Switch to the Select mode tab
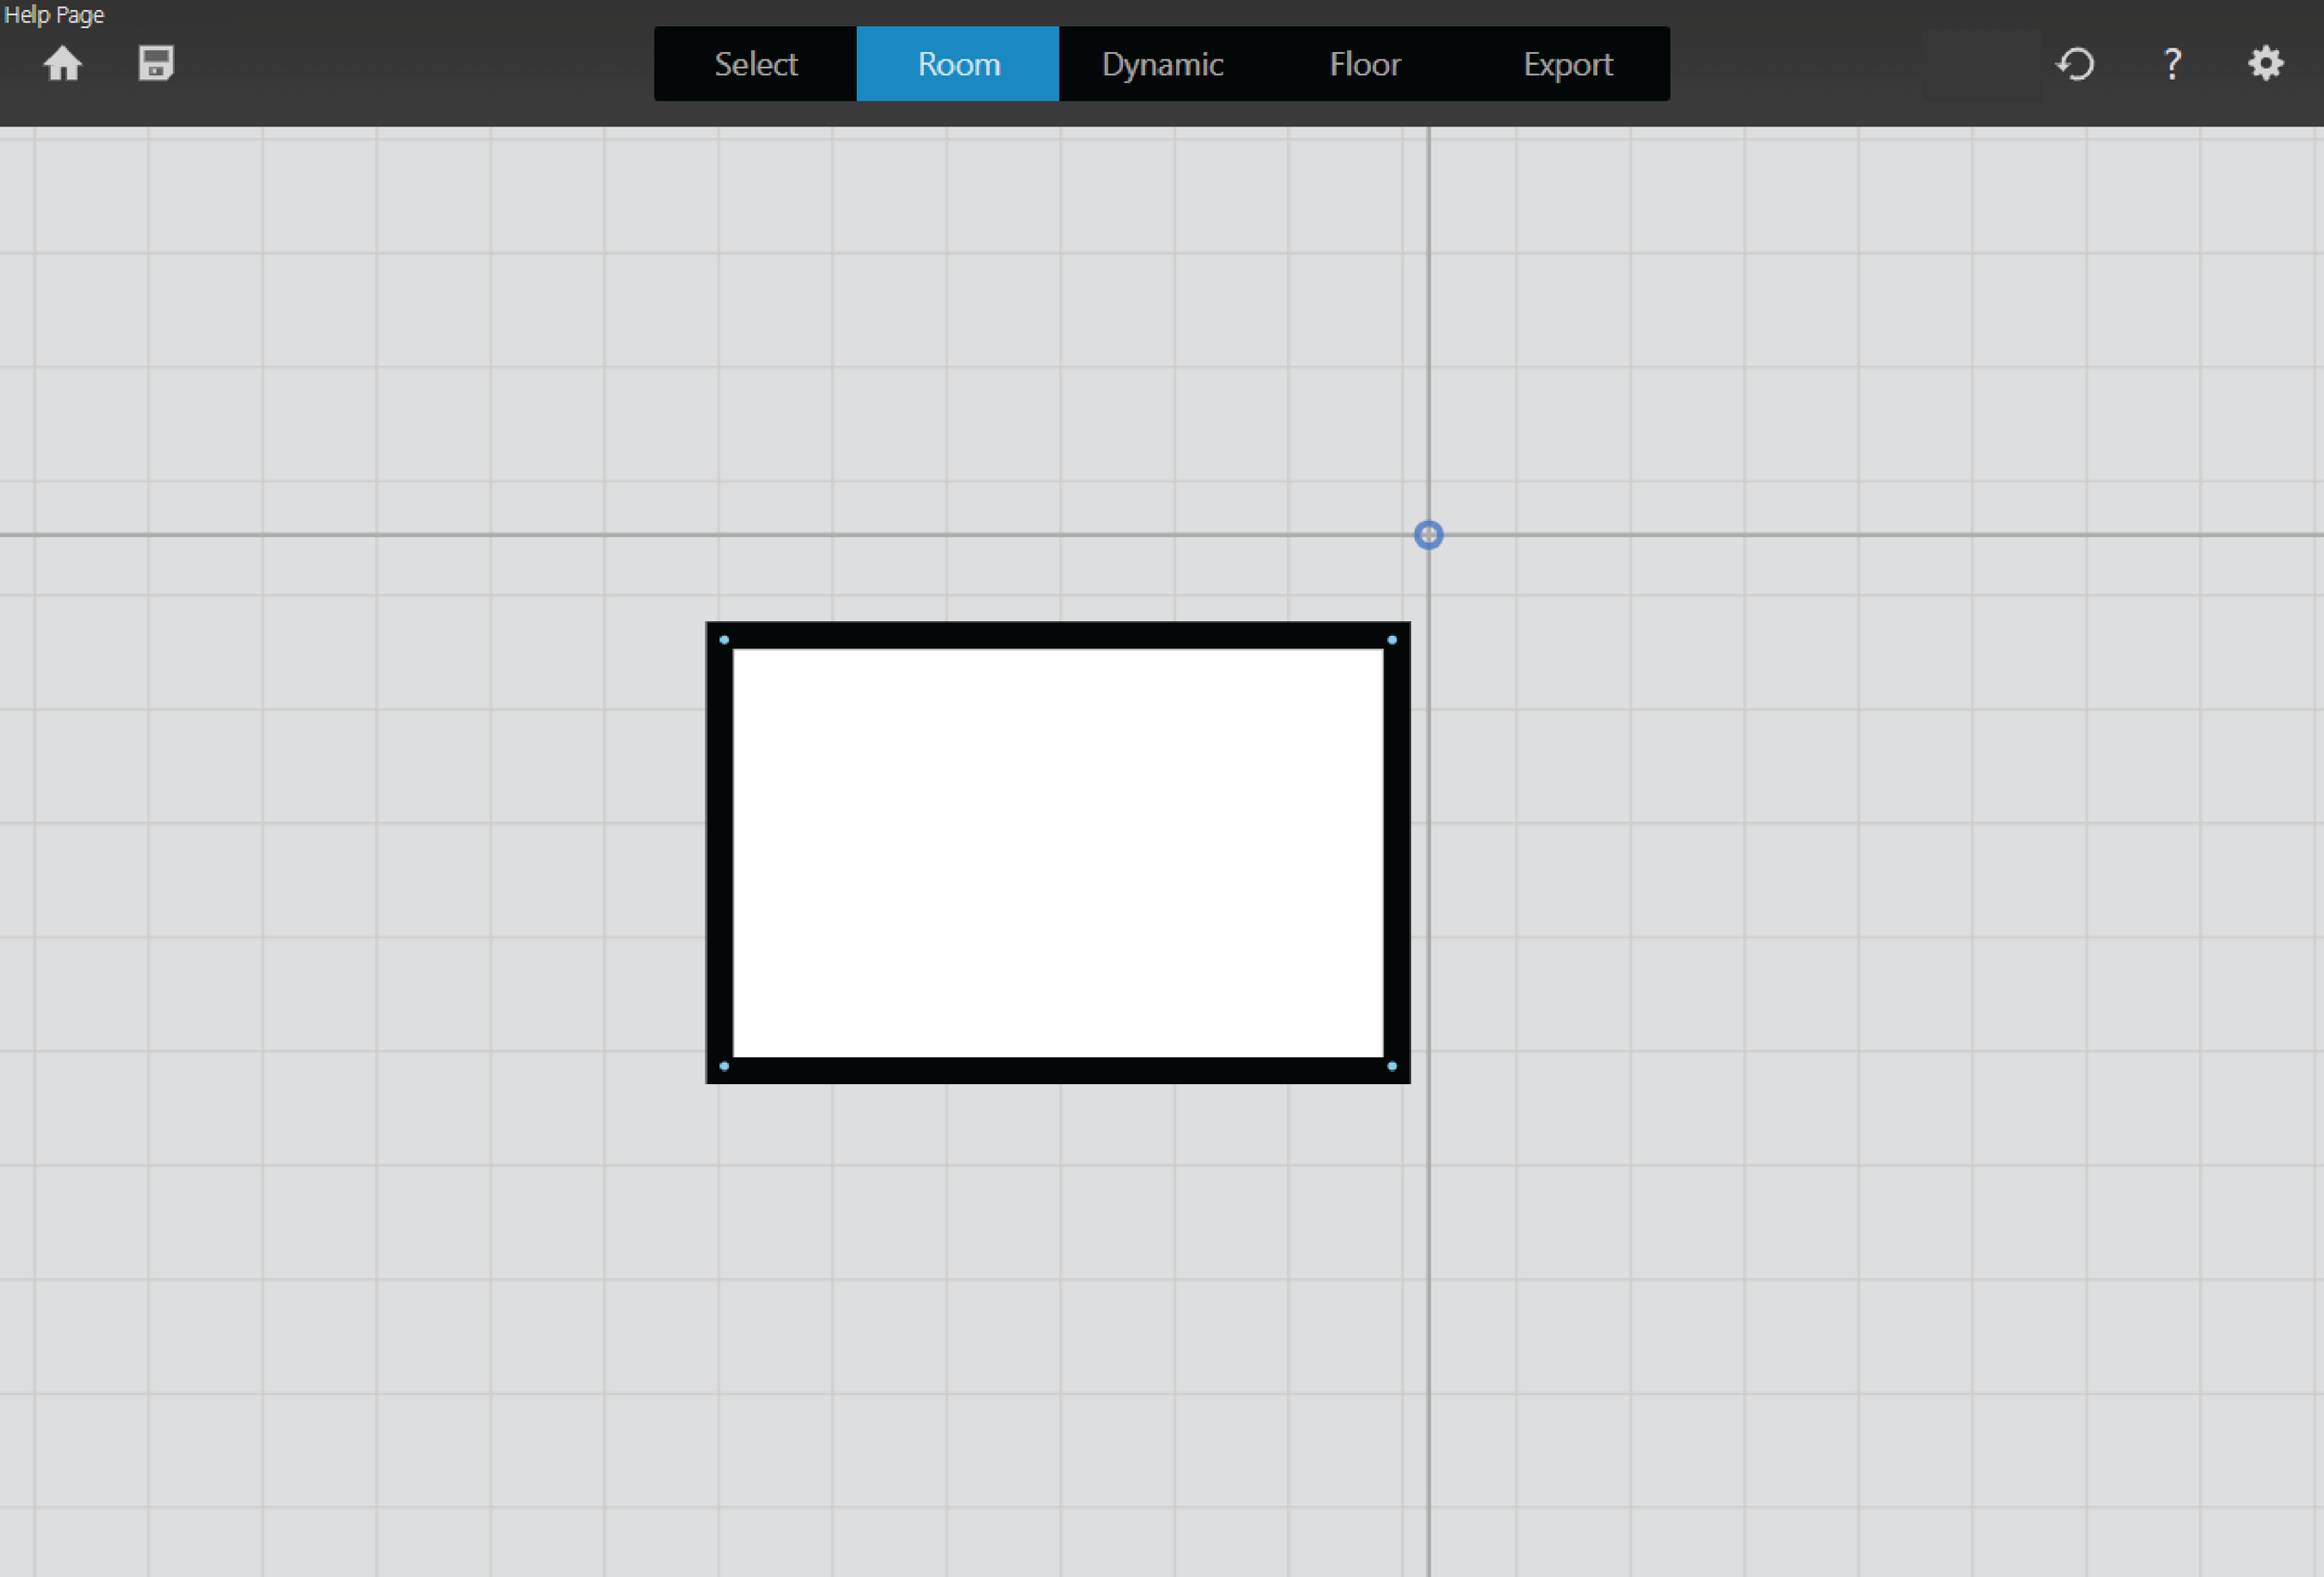Screen dimensions: 2324x1577 [755, 64]
